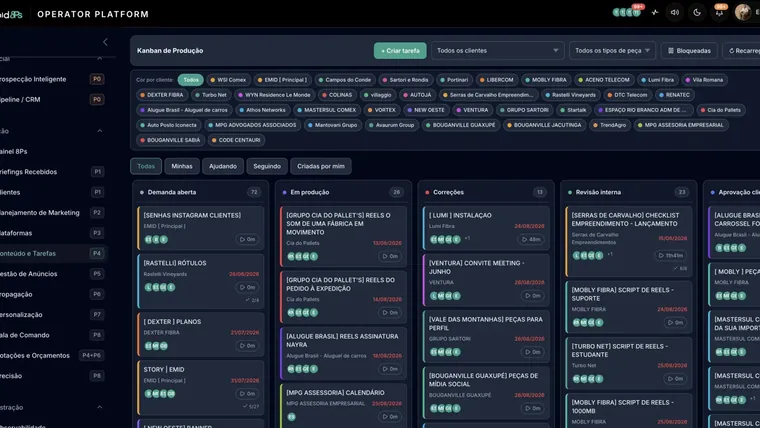Collapse sidebar section above Painel 8Ps
Screen dimensions: 760x428
coord(99,130)
